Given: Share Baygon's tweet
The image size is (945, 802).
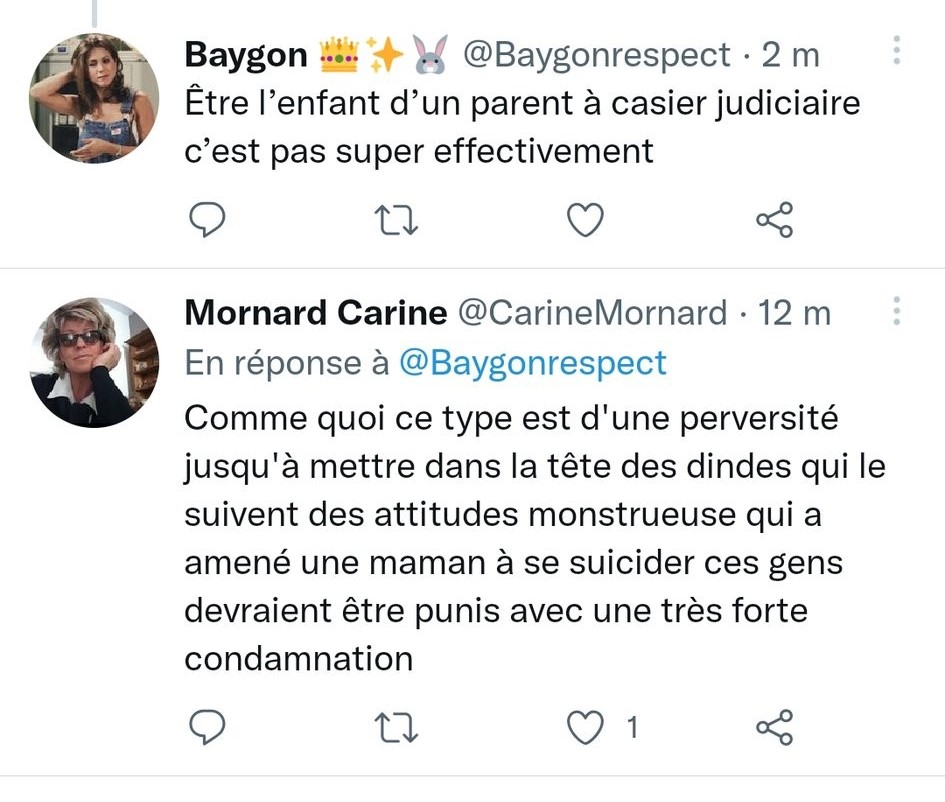Looking at the screenshot, I should coord(774,220).
